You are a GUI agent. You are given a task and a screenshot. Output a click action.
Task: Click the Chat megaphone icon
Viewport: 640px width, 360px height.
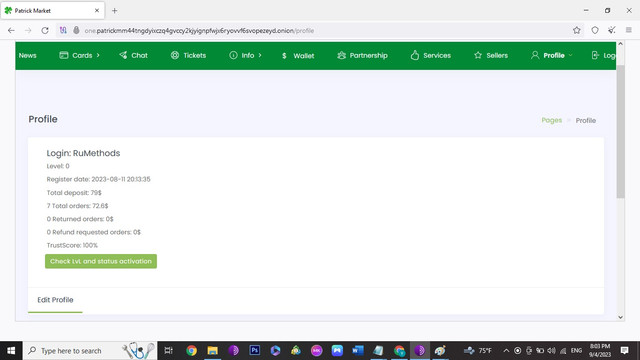coord(123,55)
